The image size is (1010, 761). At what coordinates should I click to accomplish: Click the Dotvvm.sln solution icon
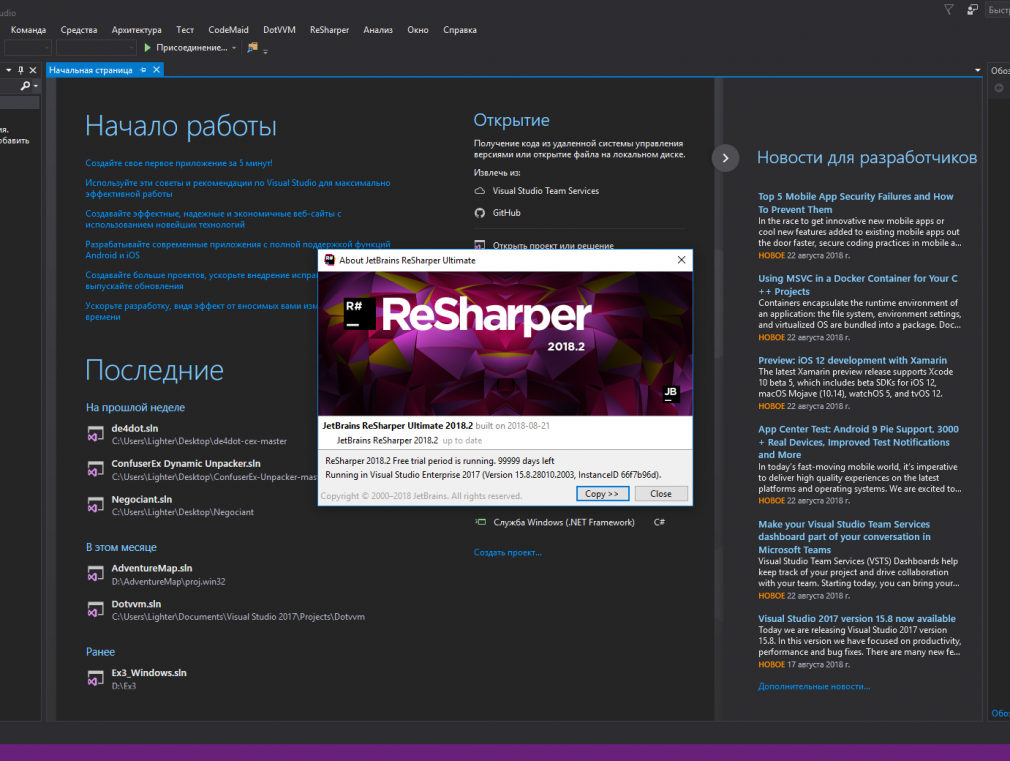click(x=95, y=609)
